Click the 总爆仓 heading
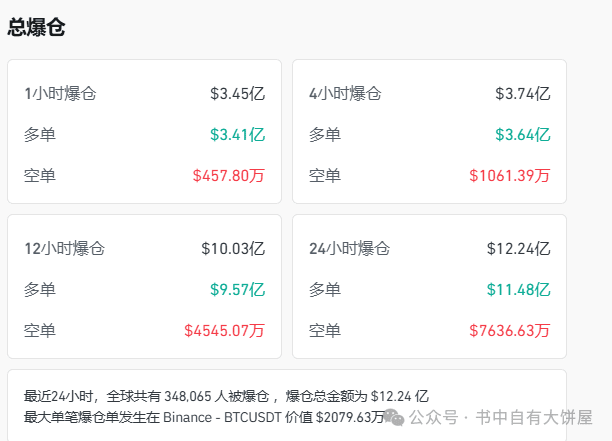The image size is (612, 441). pyautogui.click(x=36, y=27)
